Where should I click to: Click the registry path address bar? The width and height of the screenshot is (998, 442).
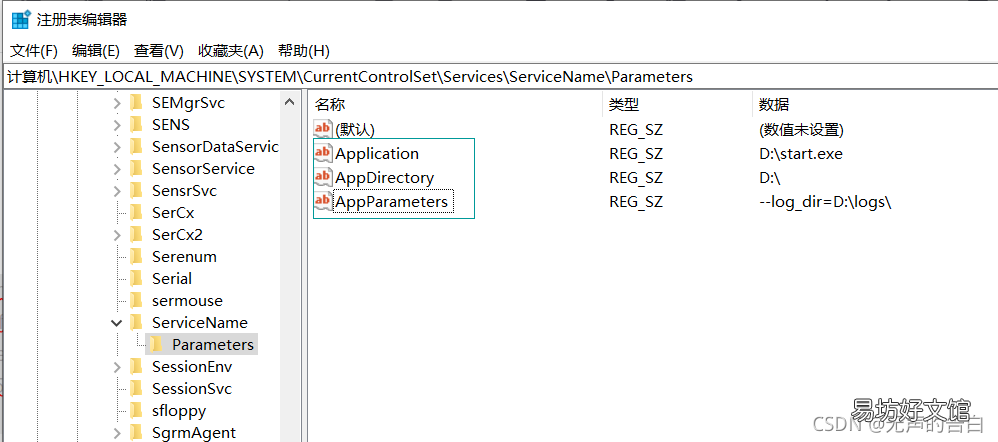[499, 77]
